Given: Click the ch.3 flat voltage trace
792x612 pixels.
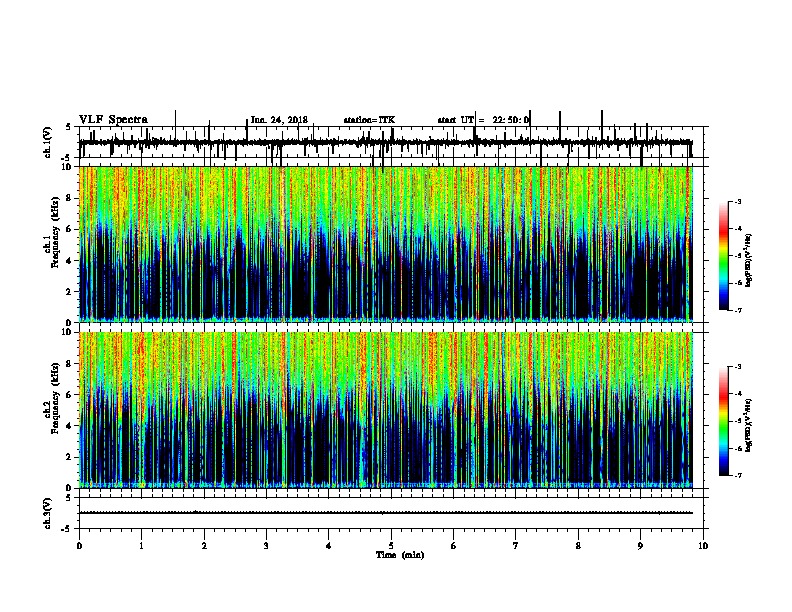Looking at the screenshot, I should (386, 513).
